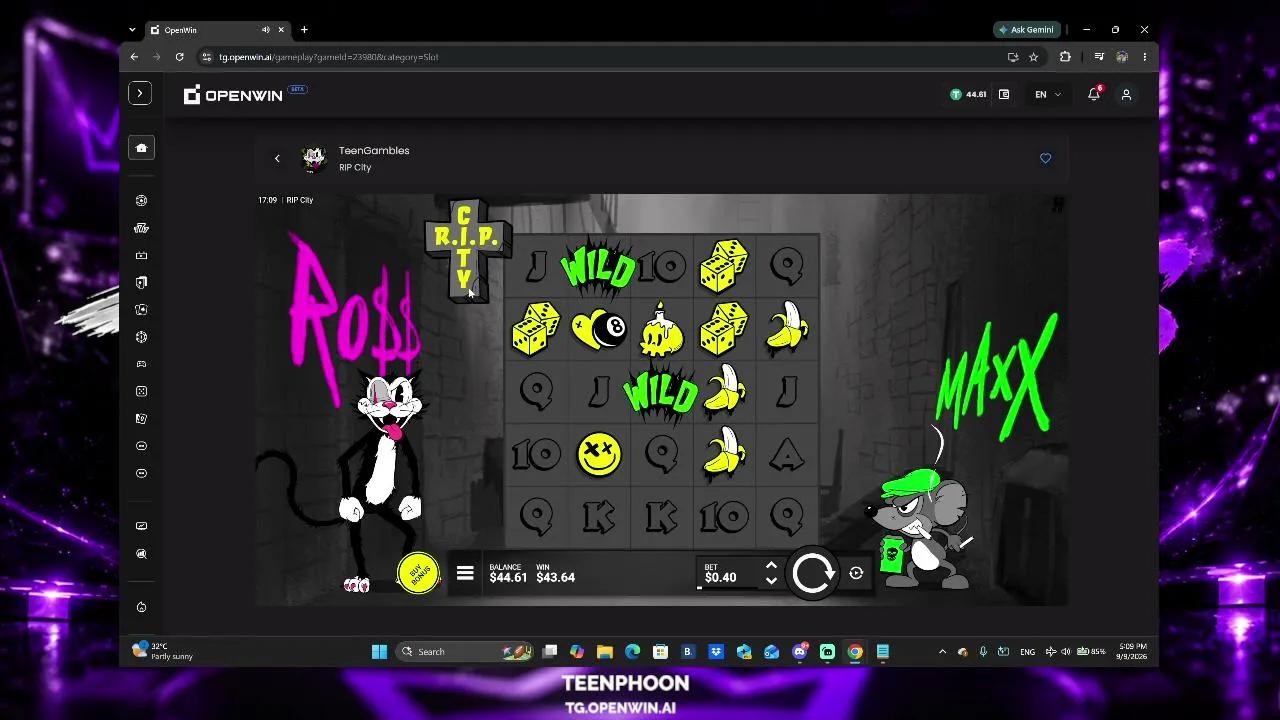The height and width of the screenshot is (720, 1280).
Task: Open Chrome extensions puzzle icon
Action: (1065, 57)
